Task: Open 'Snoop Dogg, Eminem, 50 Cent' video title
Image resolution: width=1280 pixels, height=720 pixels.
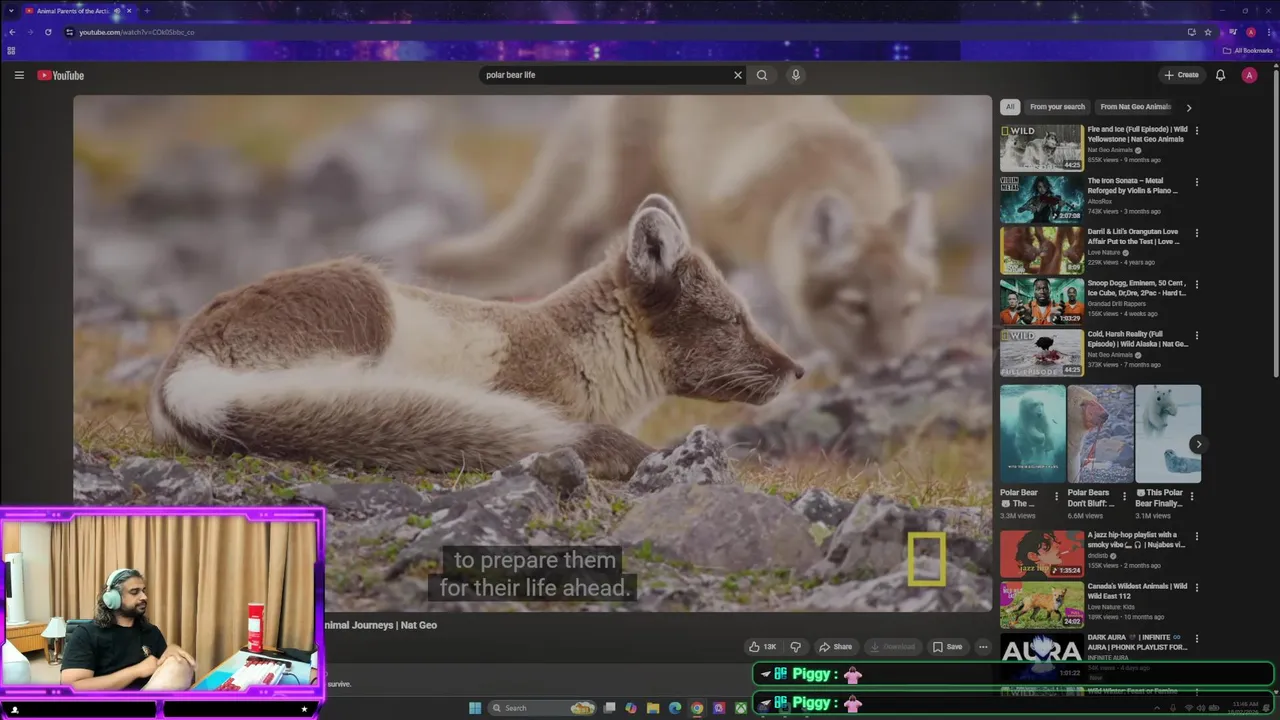Action: coord(1137,288)
